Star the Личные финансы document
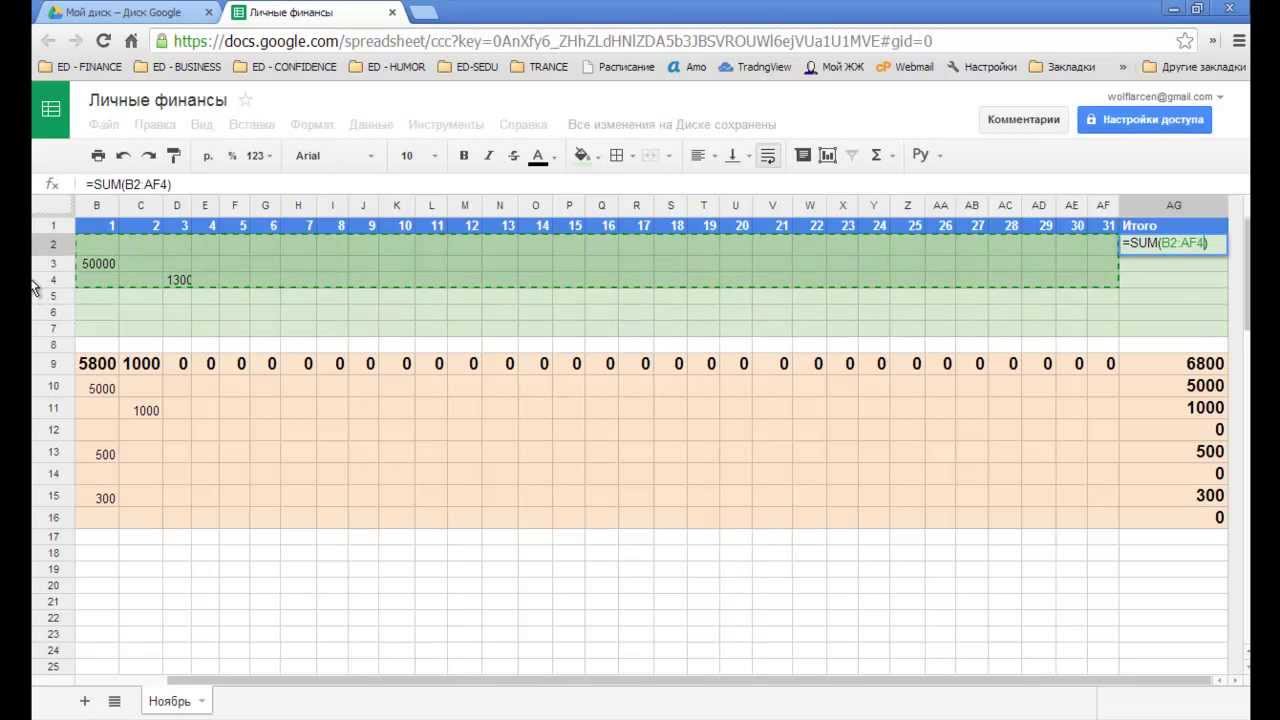 point(245,100)
